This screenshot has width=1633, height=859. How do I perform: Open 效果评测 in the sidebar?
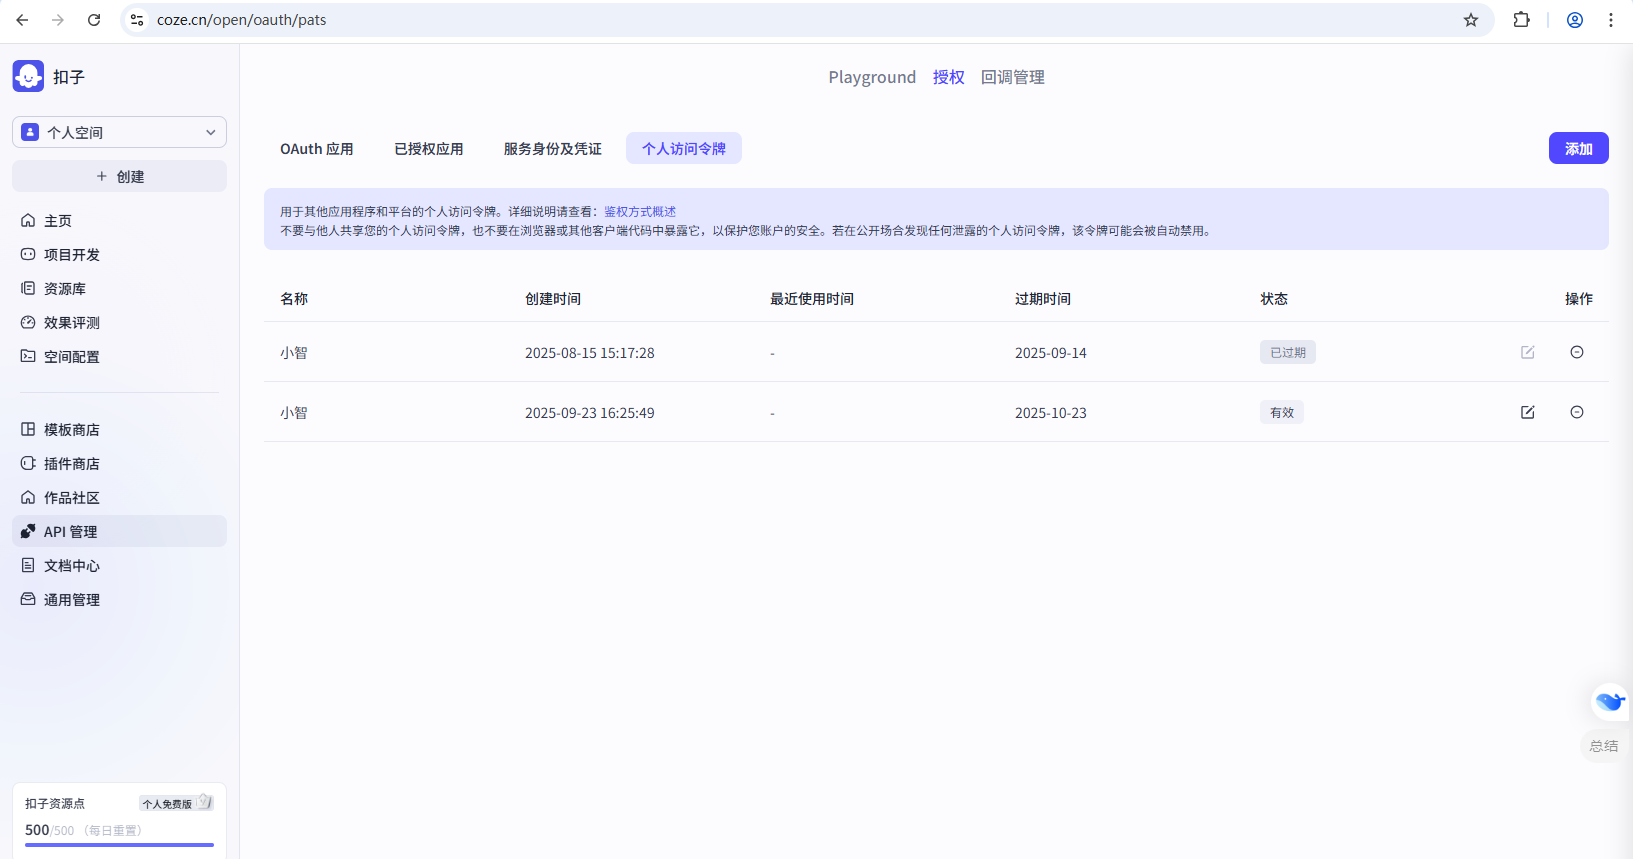119,322
